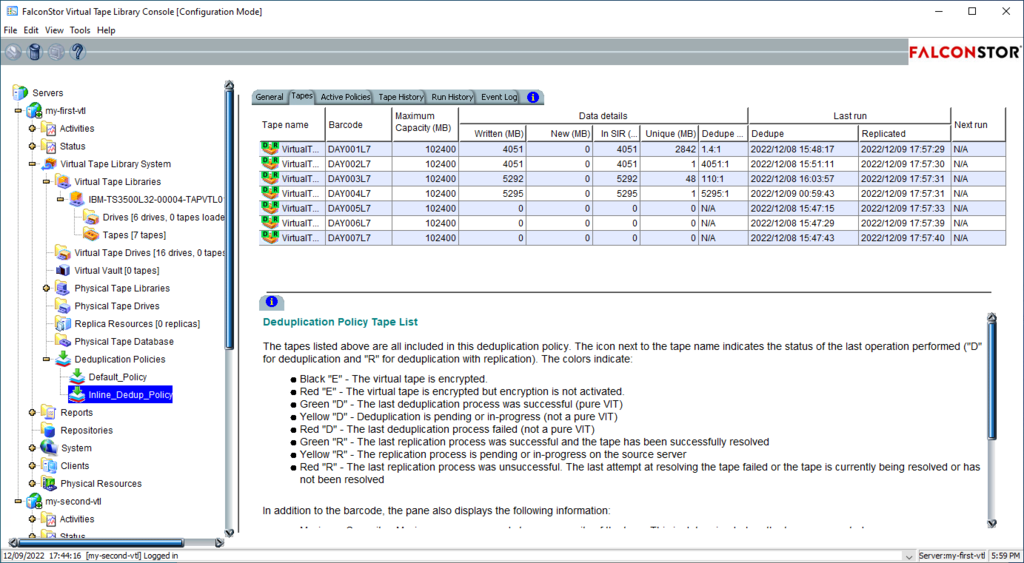Click the greyed monitor toolbar icon
Image resolution: width=1024 pixels, height=563 pixels.
(56, 52)
